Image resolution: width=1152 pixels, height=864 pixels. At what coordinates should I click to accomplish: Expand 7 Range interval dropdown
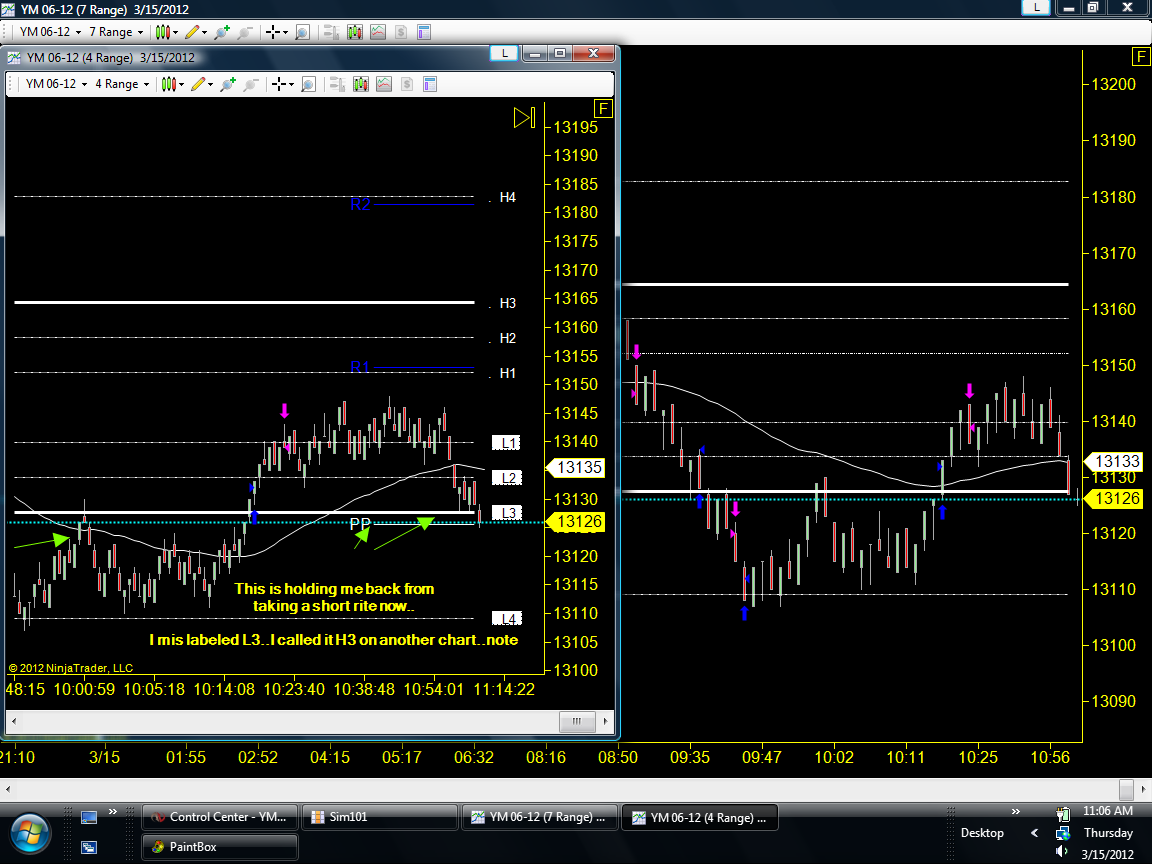140,32
